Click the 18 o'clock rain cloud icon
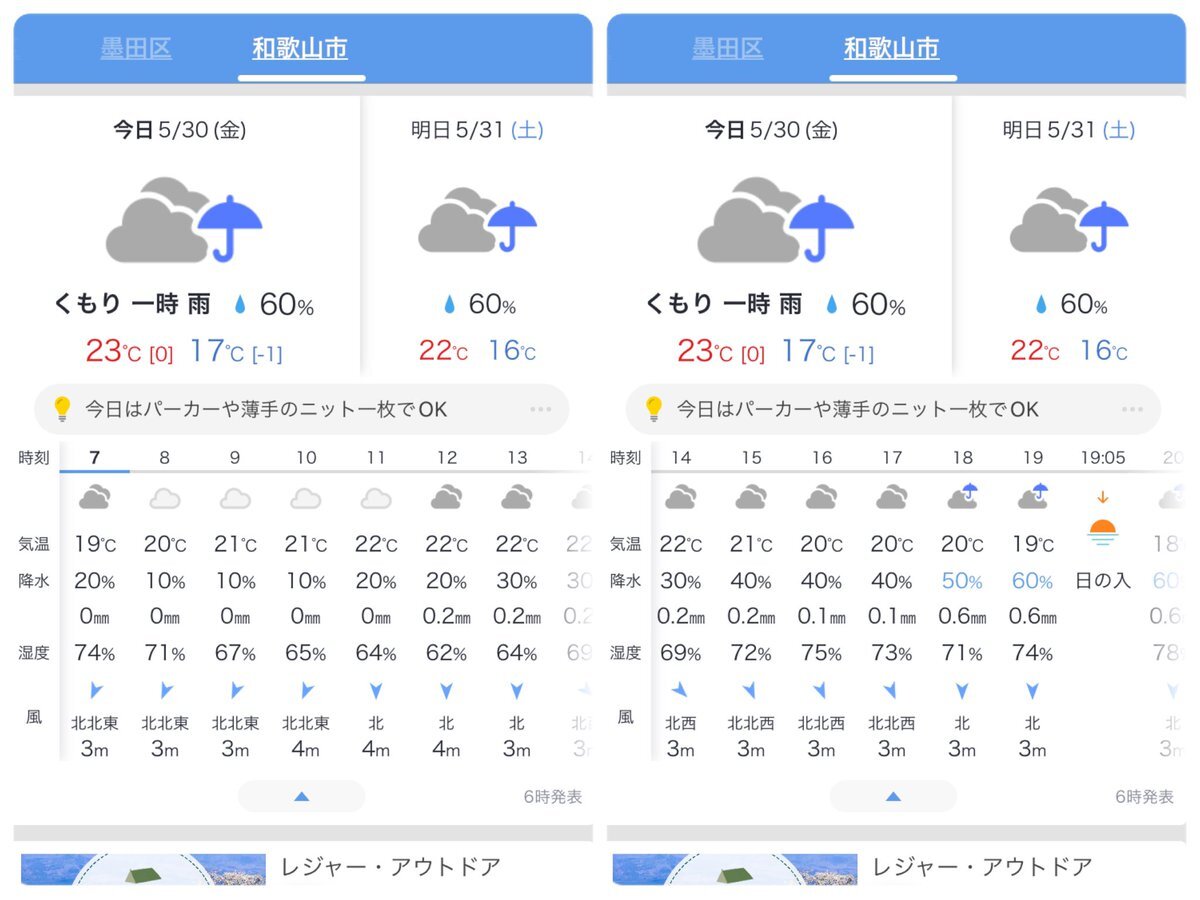This screenshot has height=900, width=1200. click(962, 496)
